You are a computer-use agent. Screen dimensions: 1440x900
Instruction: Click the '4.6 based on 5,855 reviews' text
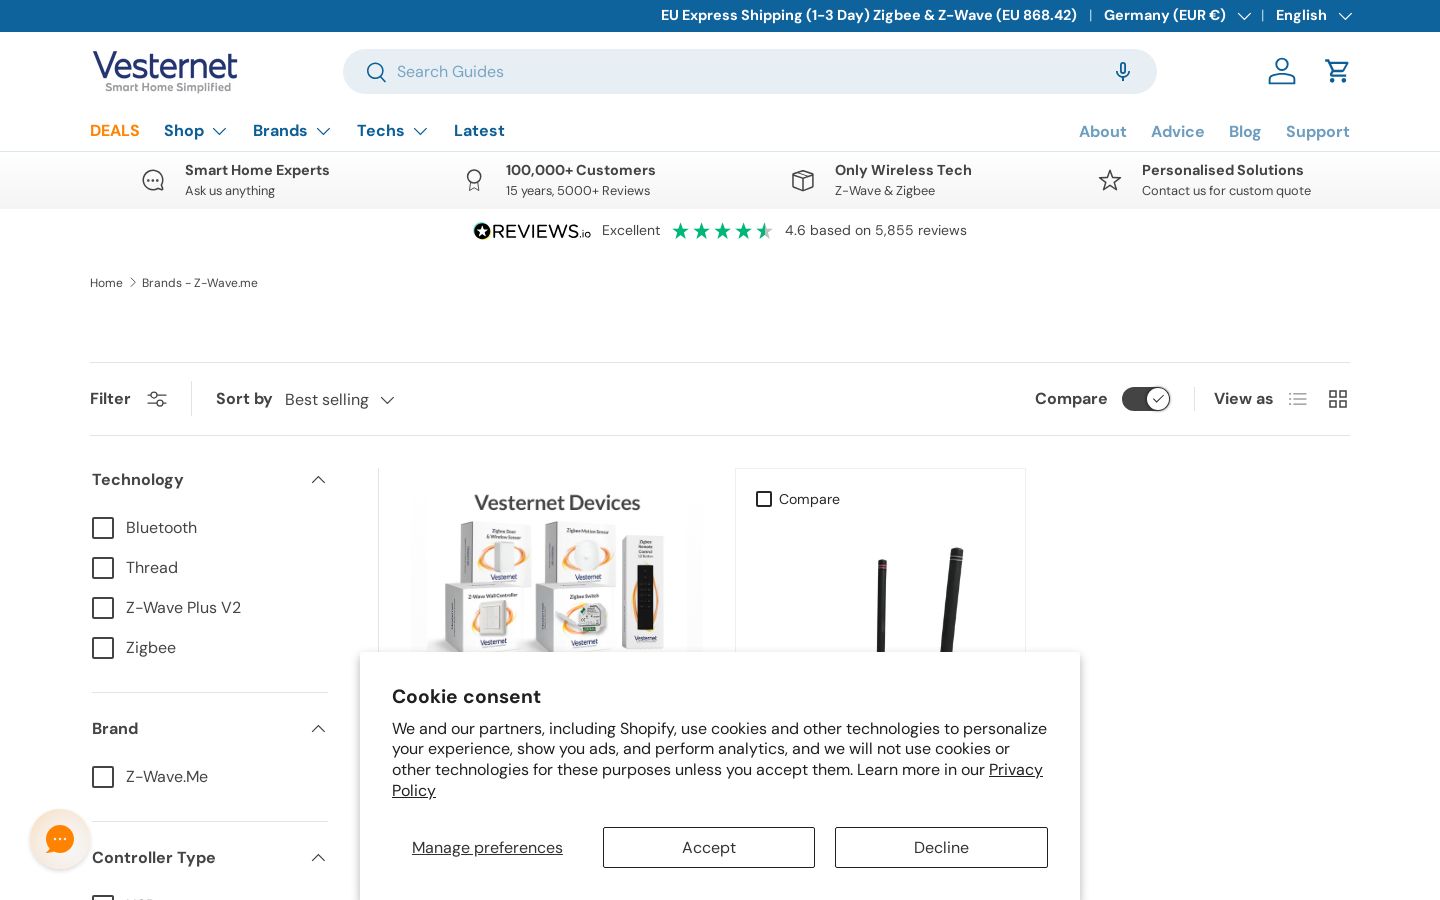coord(876,231)
